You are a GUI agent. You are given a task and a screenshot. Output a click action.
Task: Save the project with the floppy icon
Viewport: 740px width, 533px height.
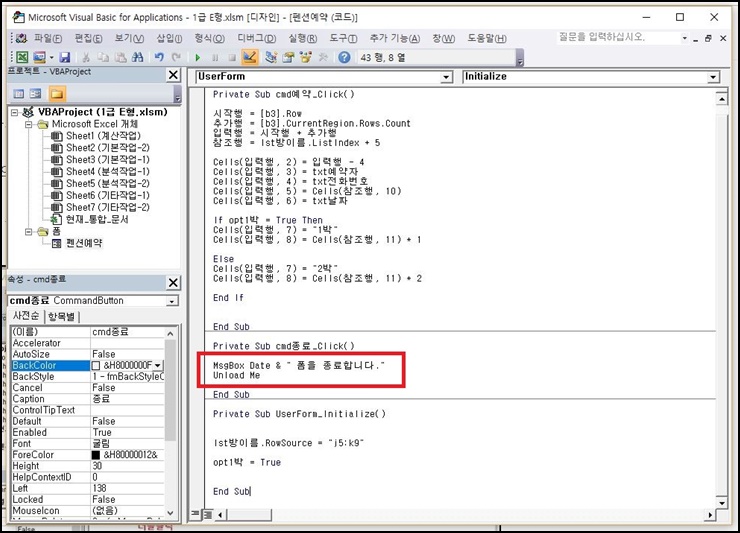(x=65, y=57)
